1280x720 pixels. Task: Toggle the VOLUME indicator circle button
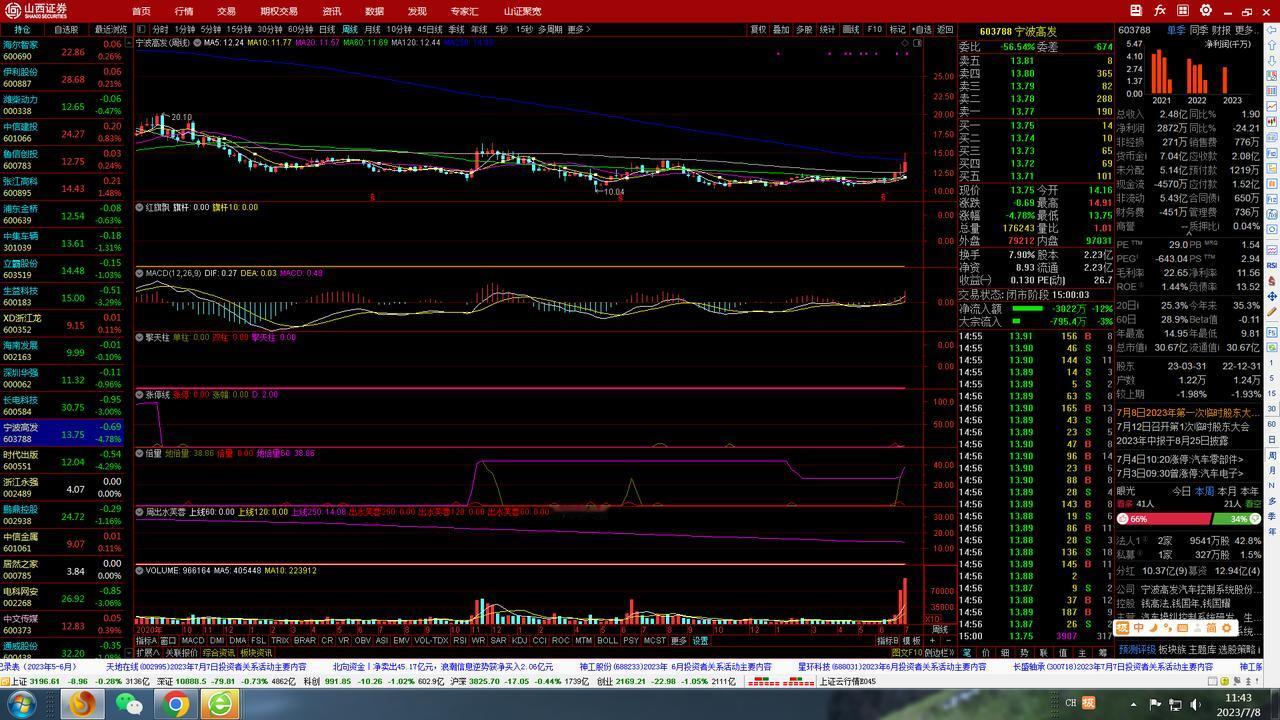140,571
